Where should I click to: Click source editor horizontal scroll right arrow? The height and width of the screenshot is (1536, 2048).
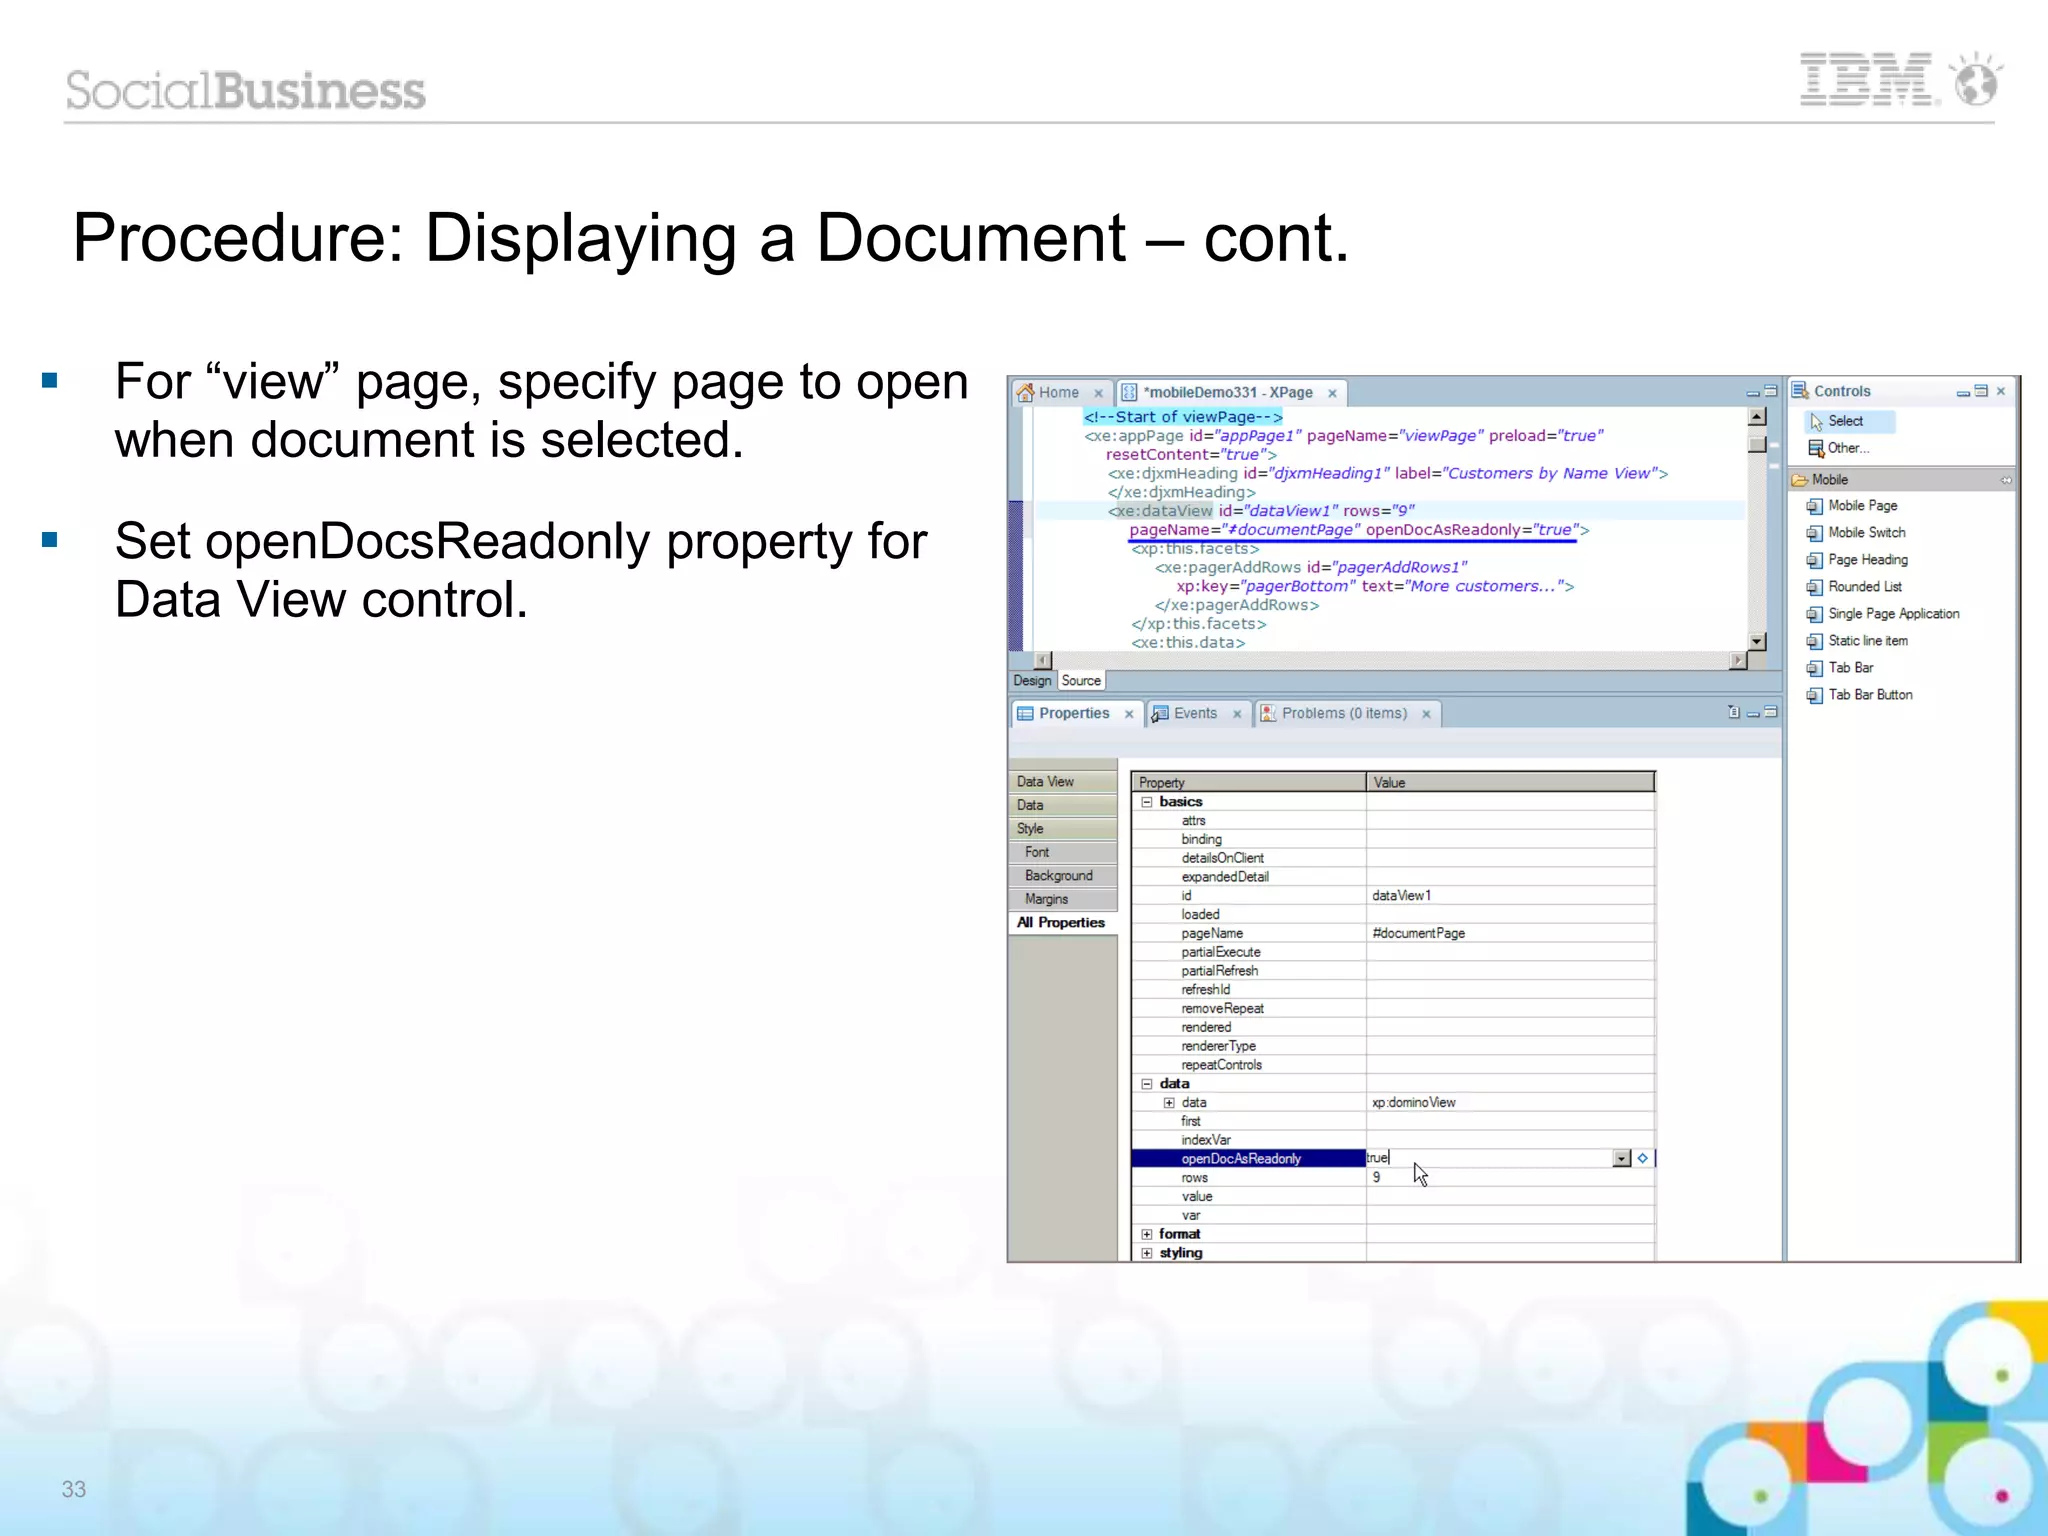click(1738, 660)
